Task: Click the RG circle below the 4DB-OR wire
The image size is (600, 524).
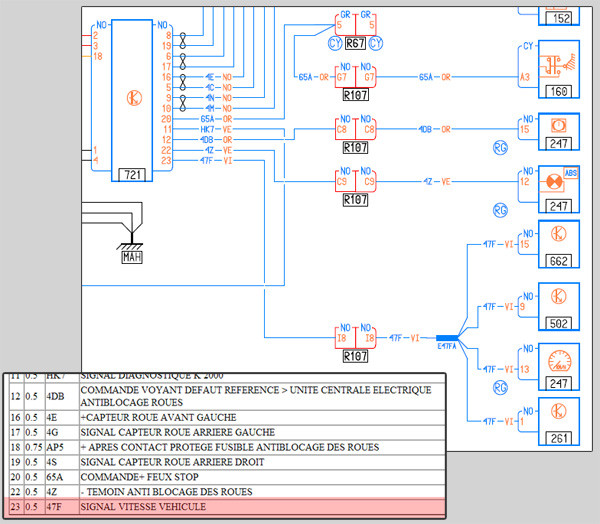Action: pos(500,148)
